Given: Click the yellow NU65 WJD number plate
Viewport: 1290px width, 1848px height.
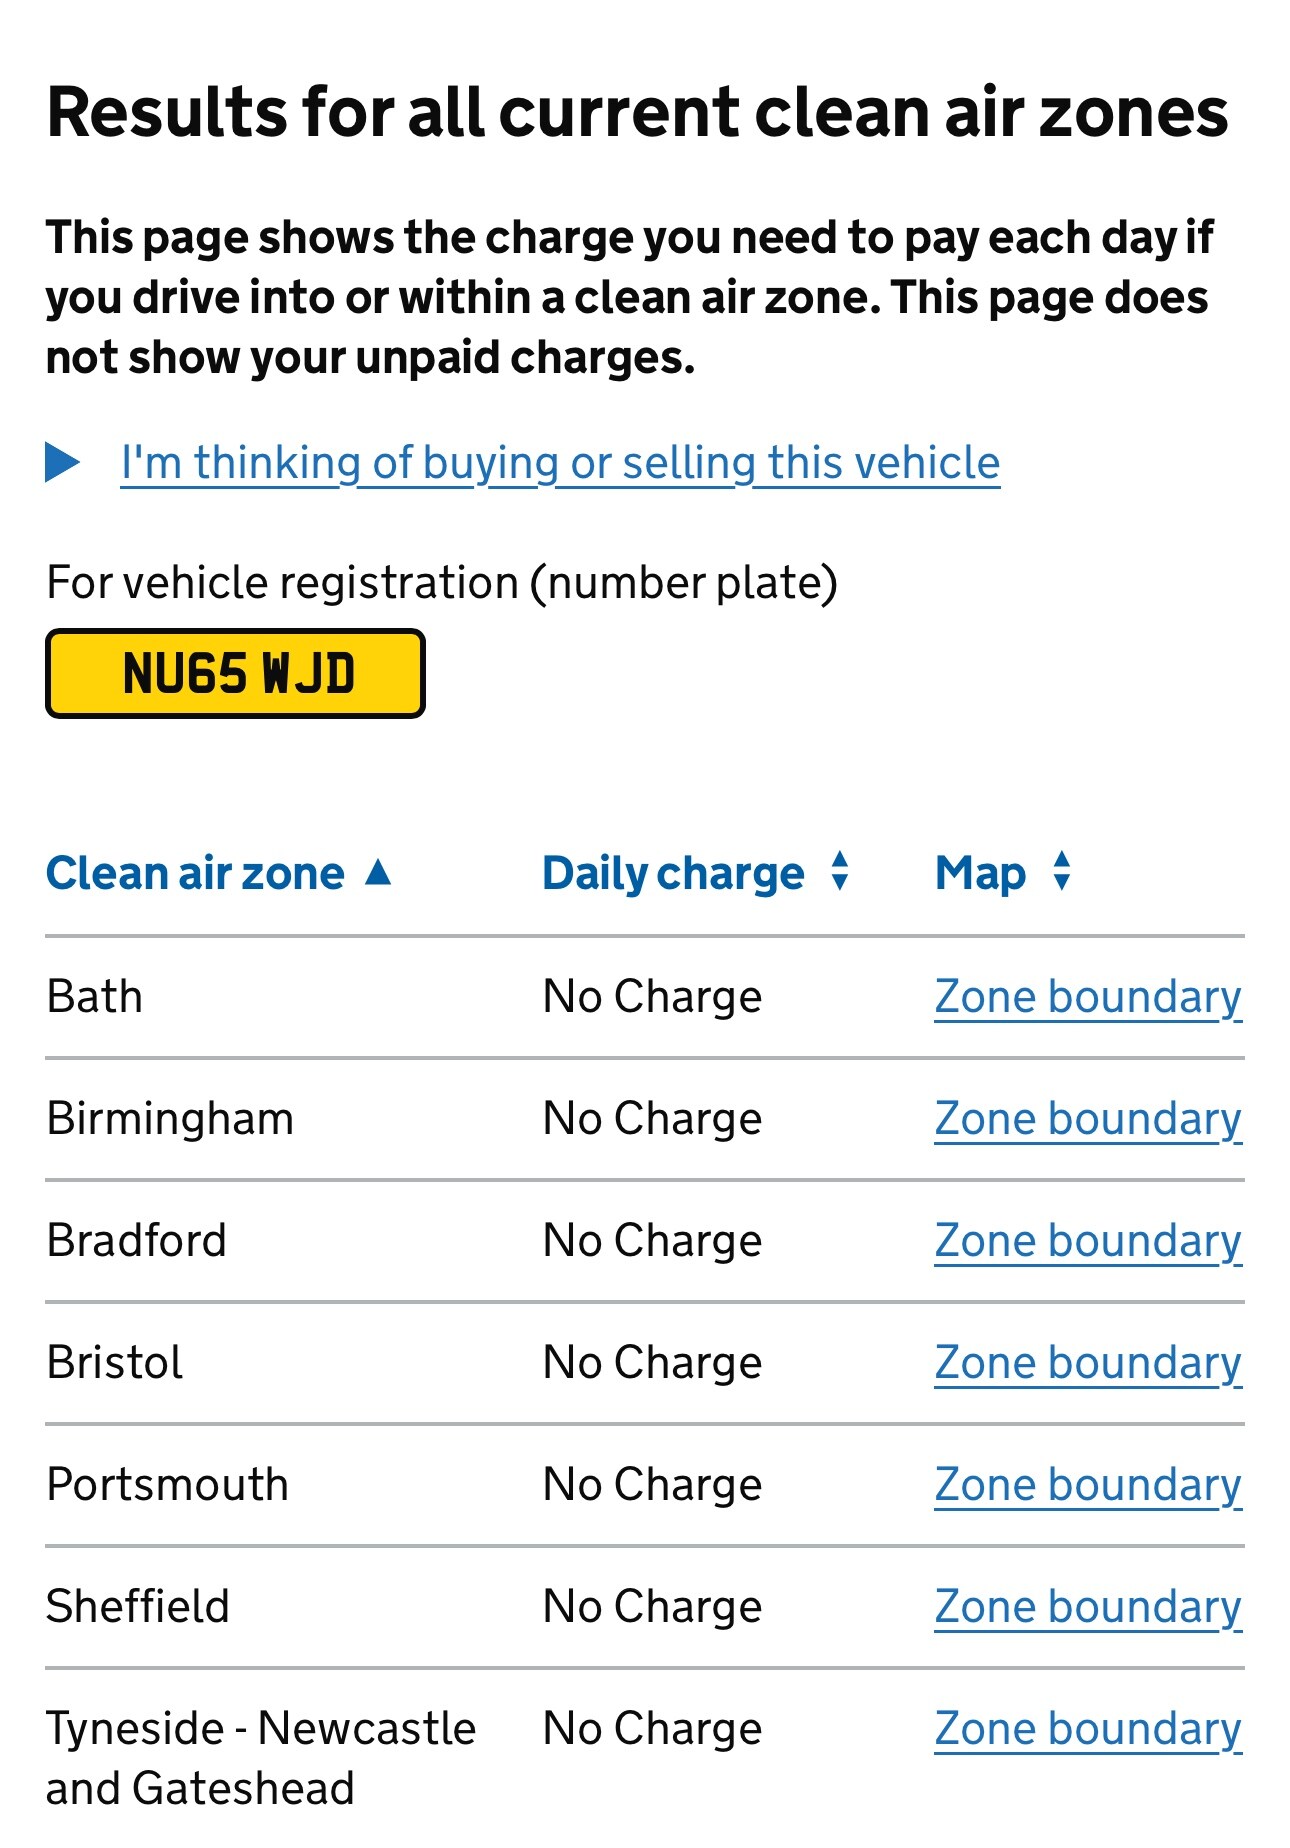Looking at the screenshot, I should [x=236, y=673].
